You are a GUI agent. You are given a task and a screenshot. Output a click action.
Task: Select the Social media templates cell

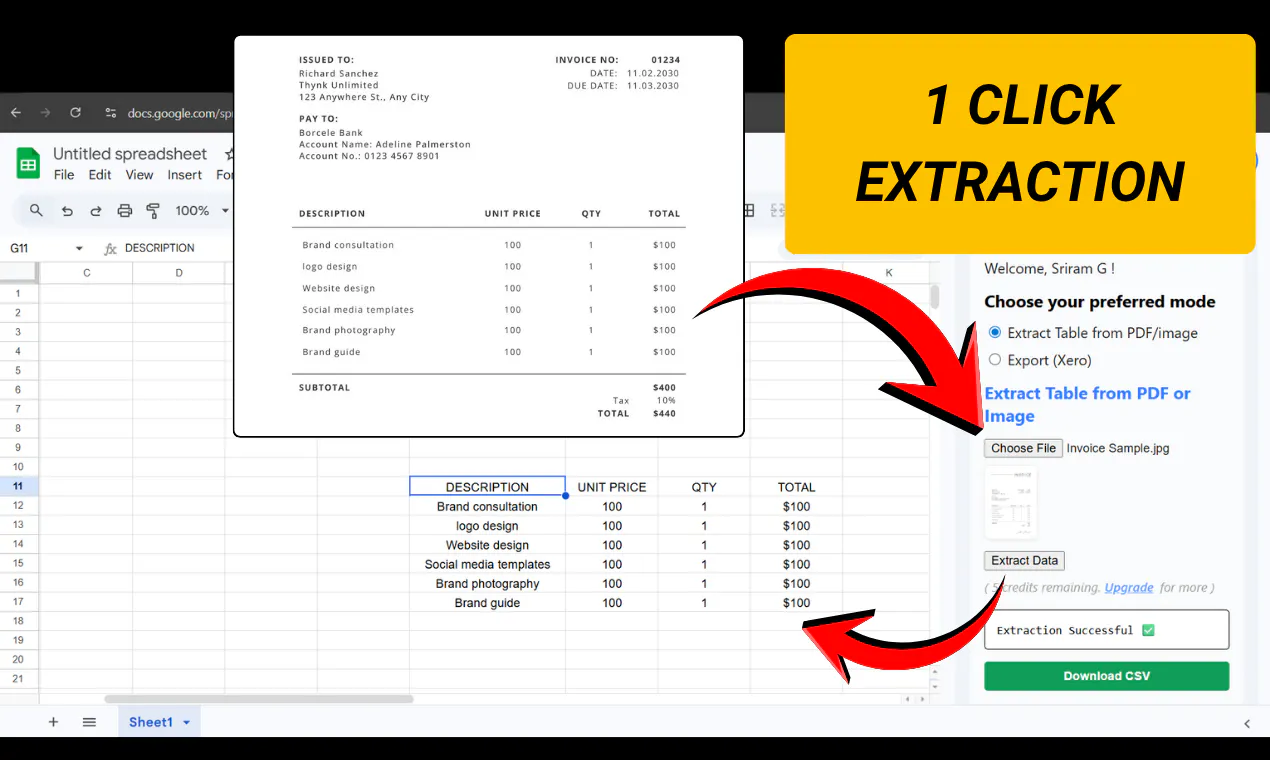coord(487,564)
